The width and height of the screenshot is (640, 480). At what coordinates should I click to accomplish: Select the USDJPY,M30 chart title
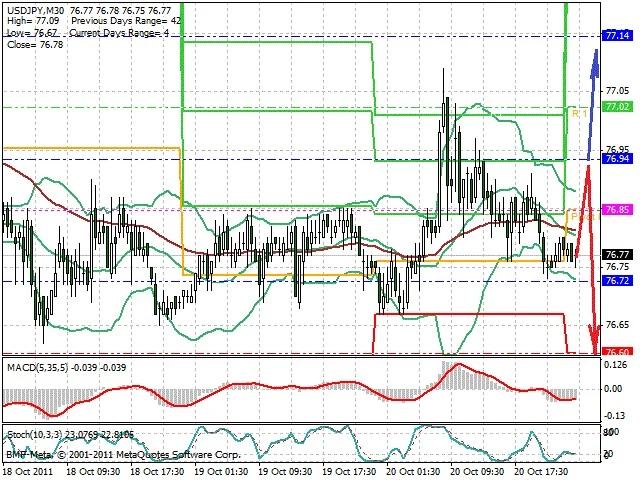point(37,8)
